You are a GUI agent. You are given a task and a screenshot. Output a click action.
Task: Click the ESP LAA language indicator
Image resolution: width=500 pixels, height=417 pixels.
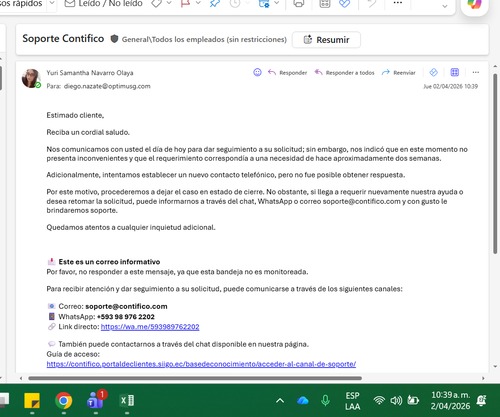point(353,401)
